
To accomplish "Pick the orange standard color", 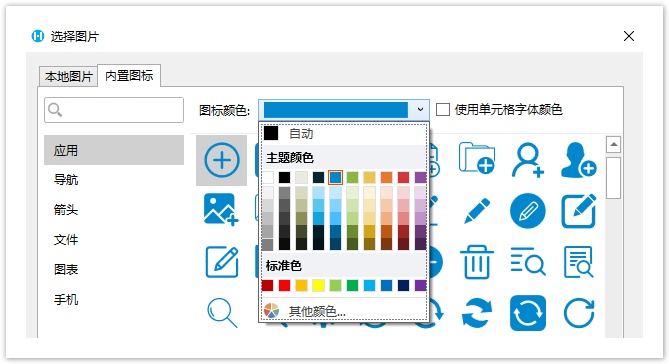I will pos(301,285).
